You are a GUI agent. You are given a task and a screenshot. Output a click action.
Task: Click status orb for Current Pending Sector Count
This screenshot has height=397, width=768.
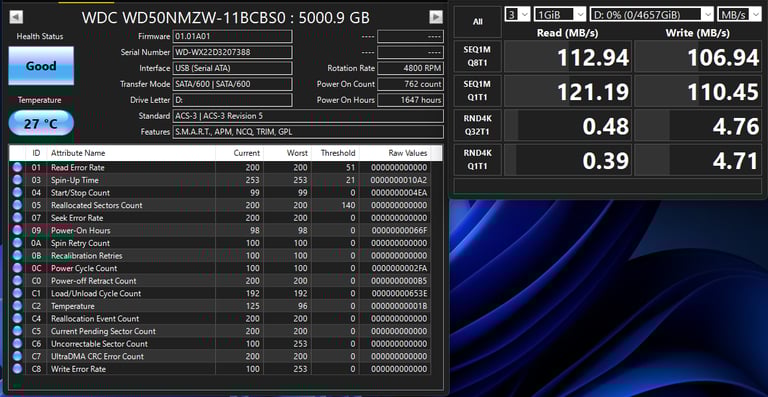coord(18,331)
